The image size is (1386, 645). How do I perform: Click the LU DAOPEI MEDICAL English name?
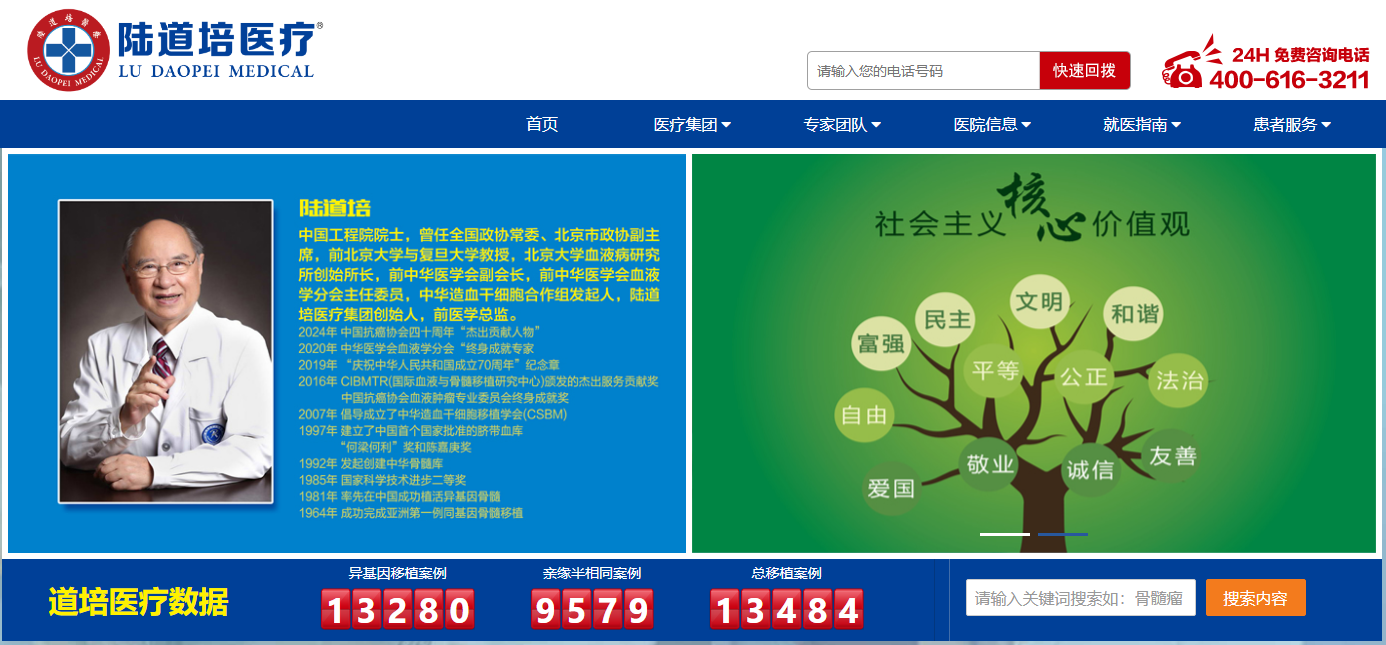[216, 71]
